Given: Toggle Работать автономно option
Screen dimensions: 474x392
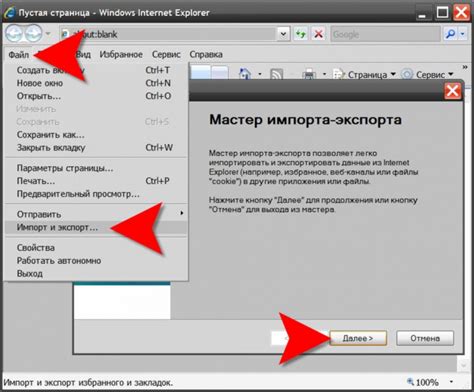Looking at the screenshot, I should 96,261.
